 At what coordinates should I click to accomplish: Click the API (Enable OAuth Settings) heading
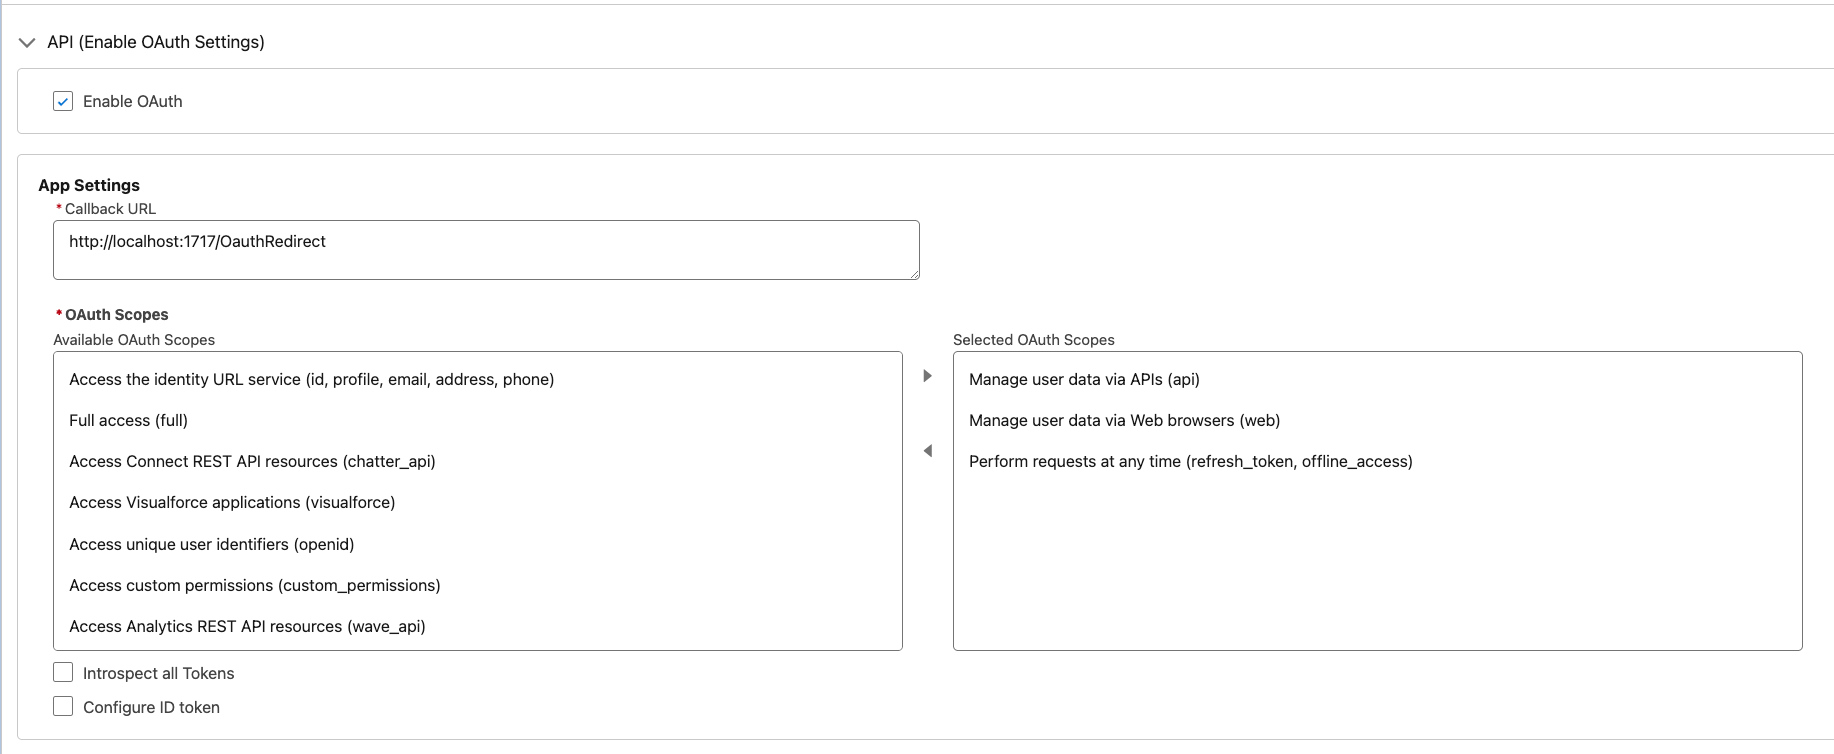[156, 42]
